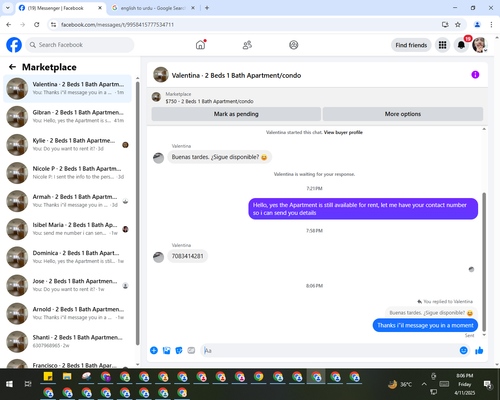
Task: Click the chat message scrollbar
Action: (484, 262)
